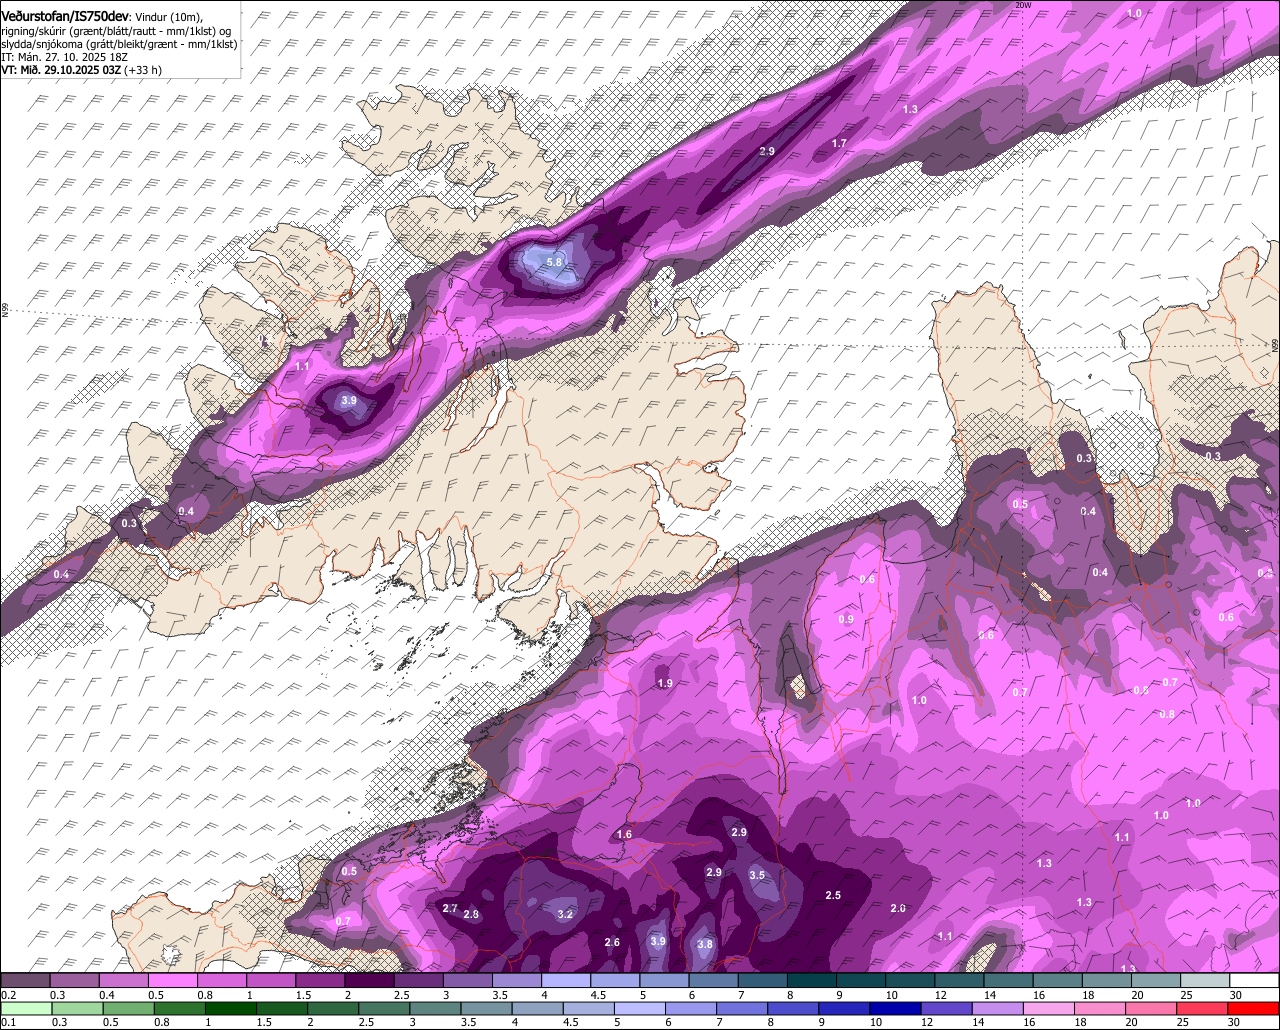This screenshot has height=1030, width=1280.
Task: Click the 20W longitude label at the top edge
Action: point(1022,5)
